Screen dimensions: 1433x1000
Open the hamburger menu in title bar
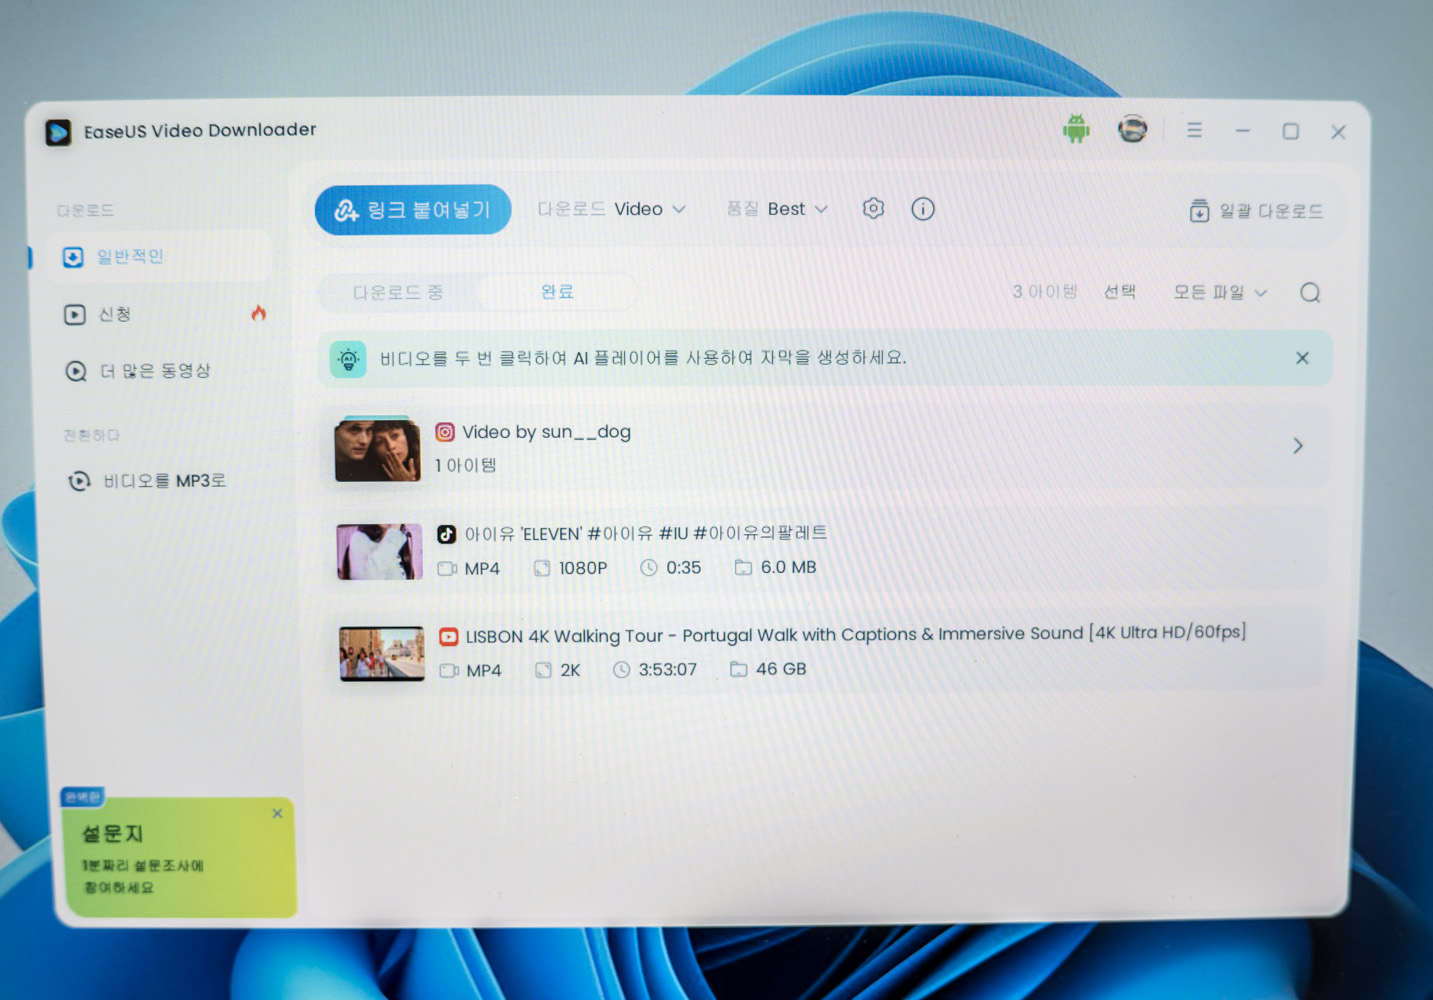(1194, 130)
